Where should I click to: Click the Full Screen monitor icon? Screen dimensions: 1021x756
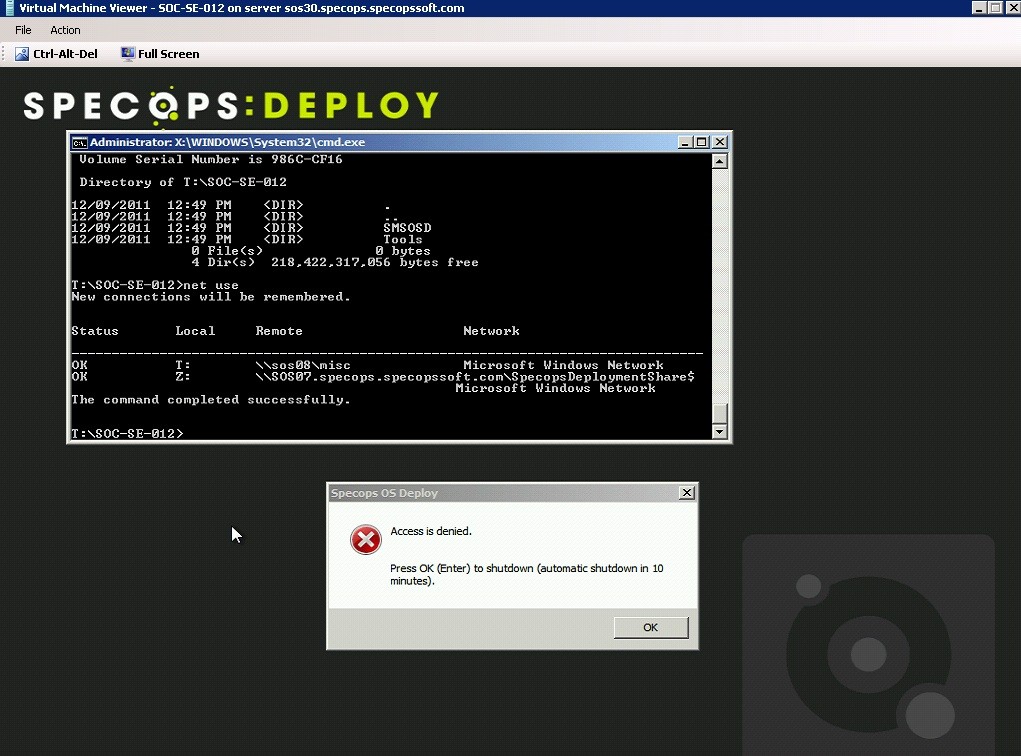point(128,54)
